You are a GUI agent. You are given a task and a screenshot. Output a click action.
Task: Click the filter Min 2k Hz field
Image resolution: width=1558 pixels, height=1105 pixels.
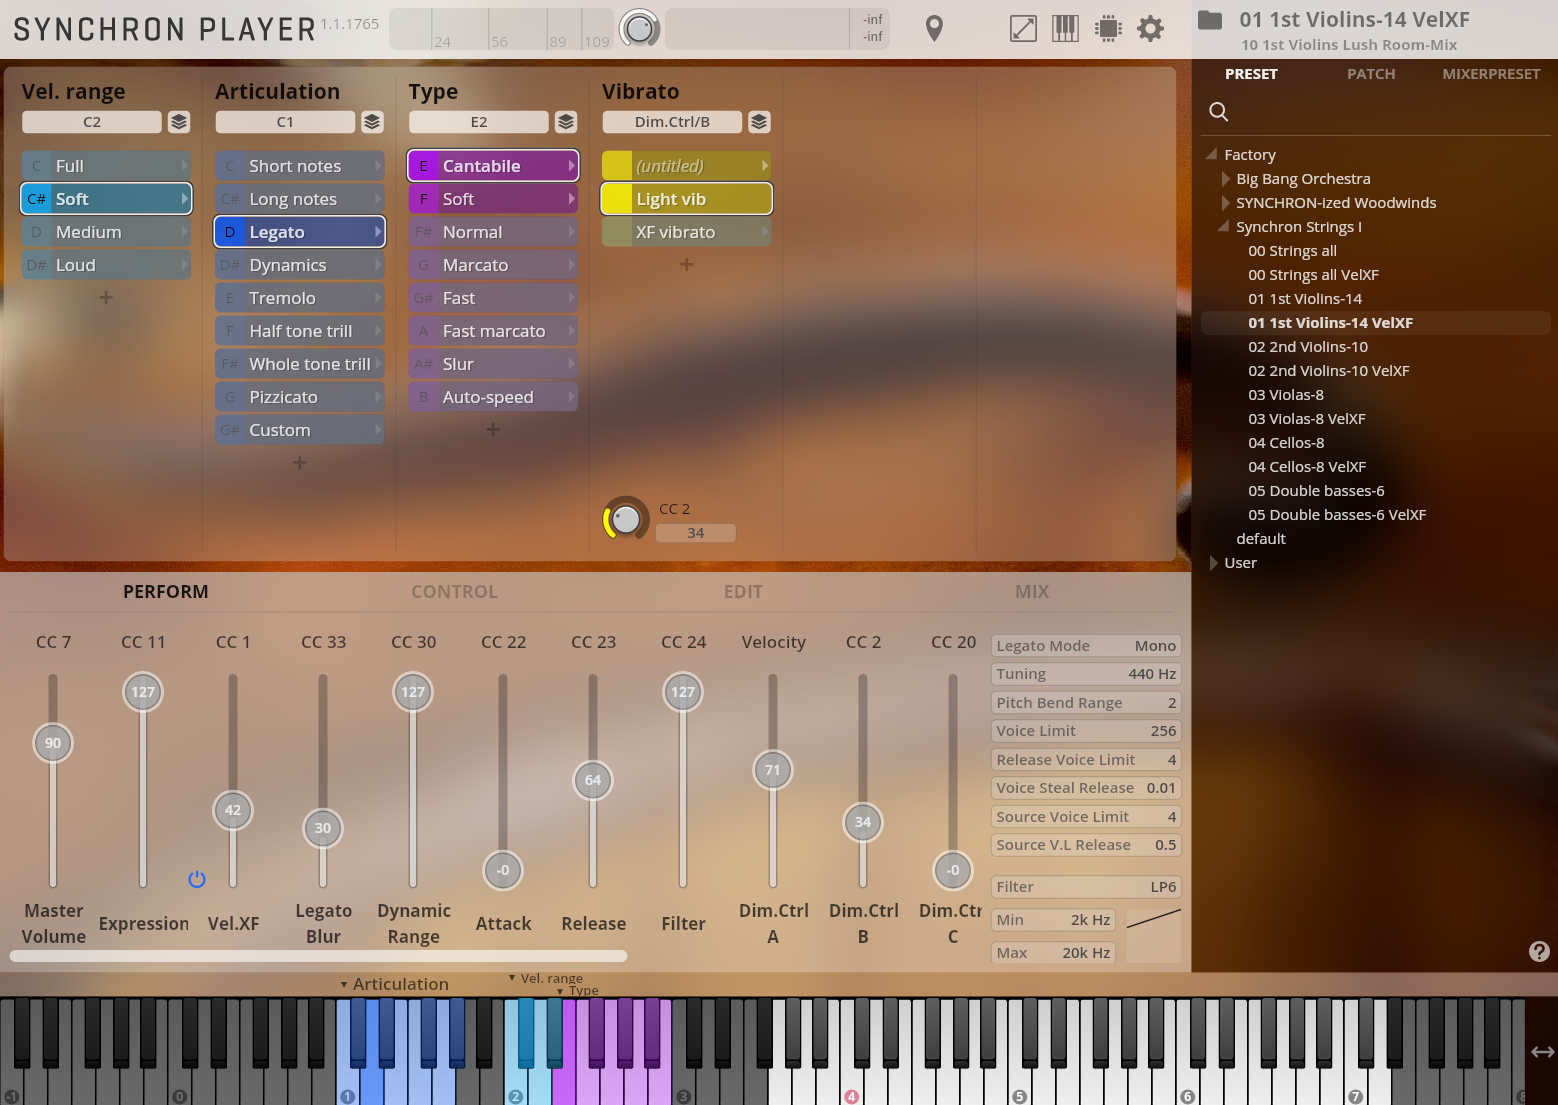click(x=1053, y=920)
